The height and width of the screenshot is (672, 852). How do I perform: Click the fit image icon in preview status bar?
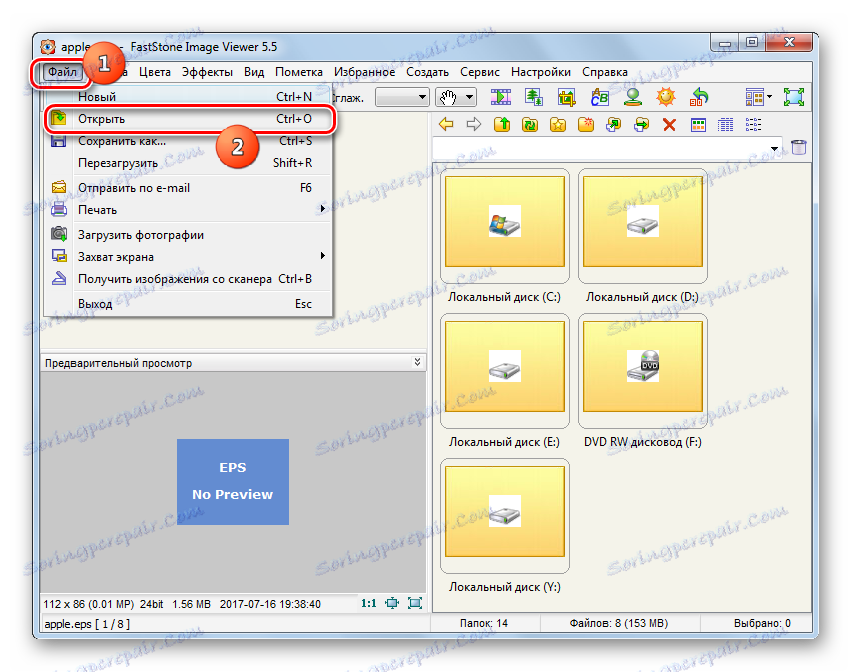(392, 603)
